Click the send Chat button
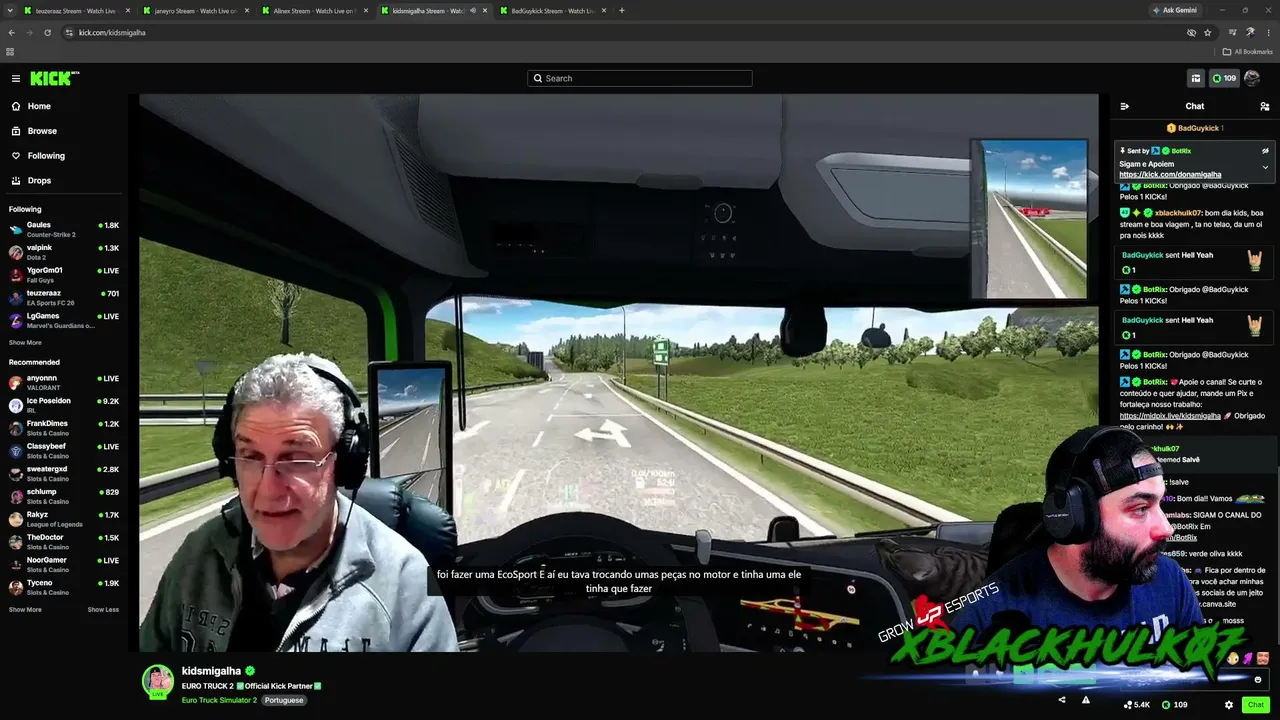Screen dimensions: 1280x720 point(1256,705)
